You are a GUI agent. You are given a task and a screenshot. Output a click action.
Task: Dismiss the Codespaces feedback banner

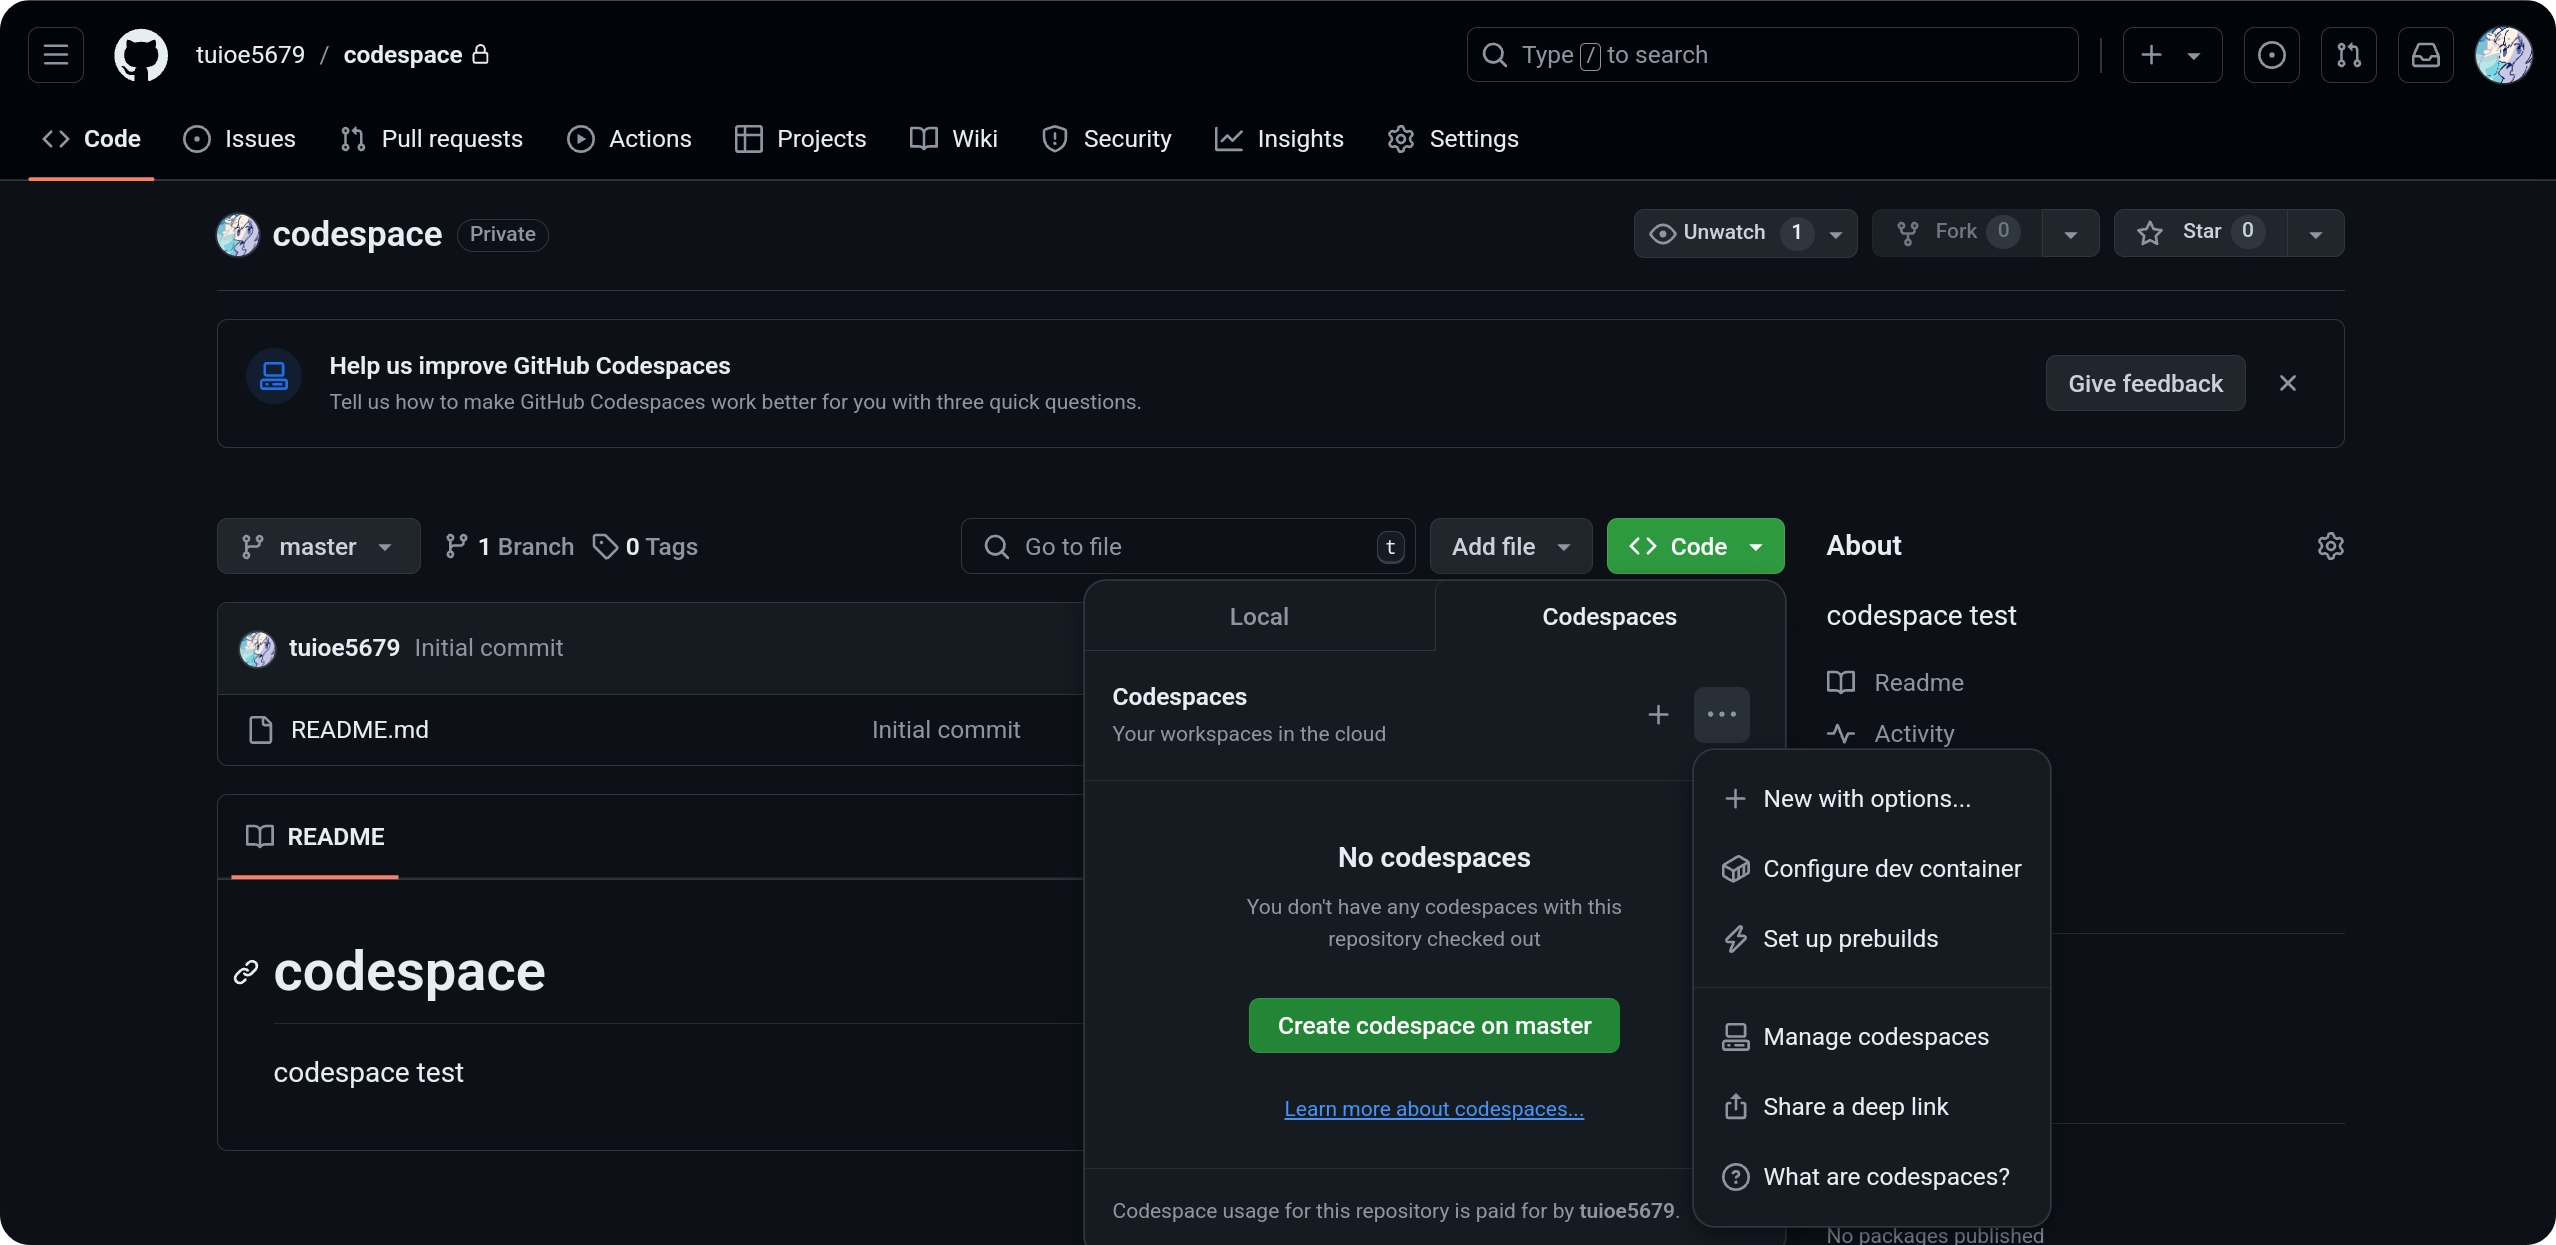point(2287,383)
